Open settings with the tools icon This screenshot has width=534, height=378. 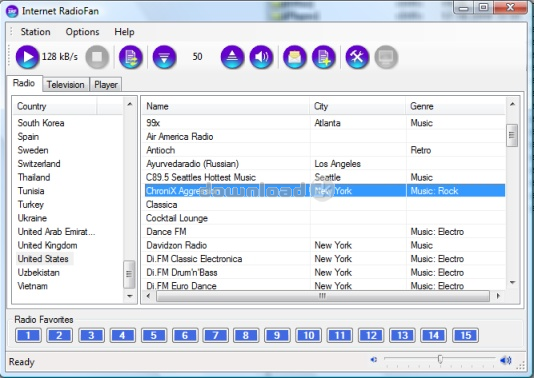tap(357, 57)
